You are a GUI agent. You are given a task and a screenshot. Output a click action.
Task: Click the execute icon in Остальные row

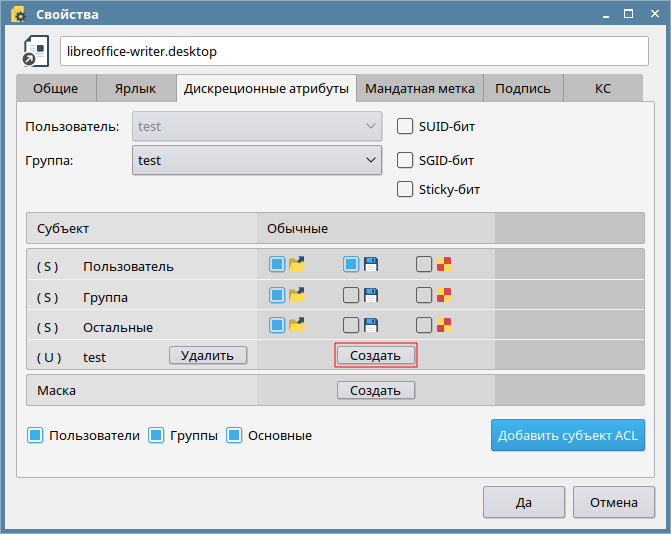[444, 325]
